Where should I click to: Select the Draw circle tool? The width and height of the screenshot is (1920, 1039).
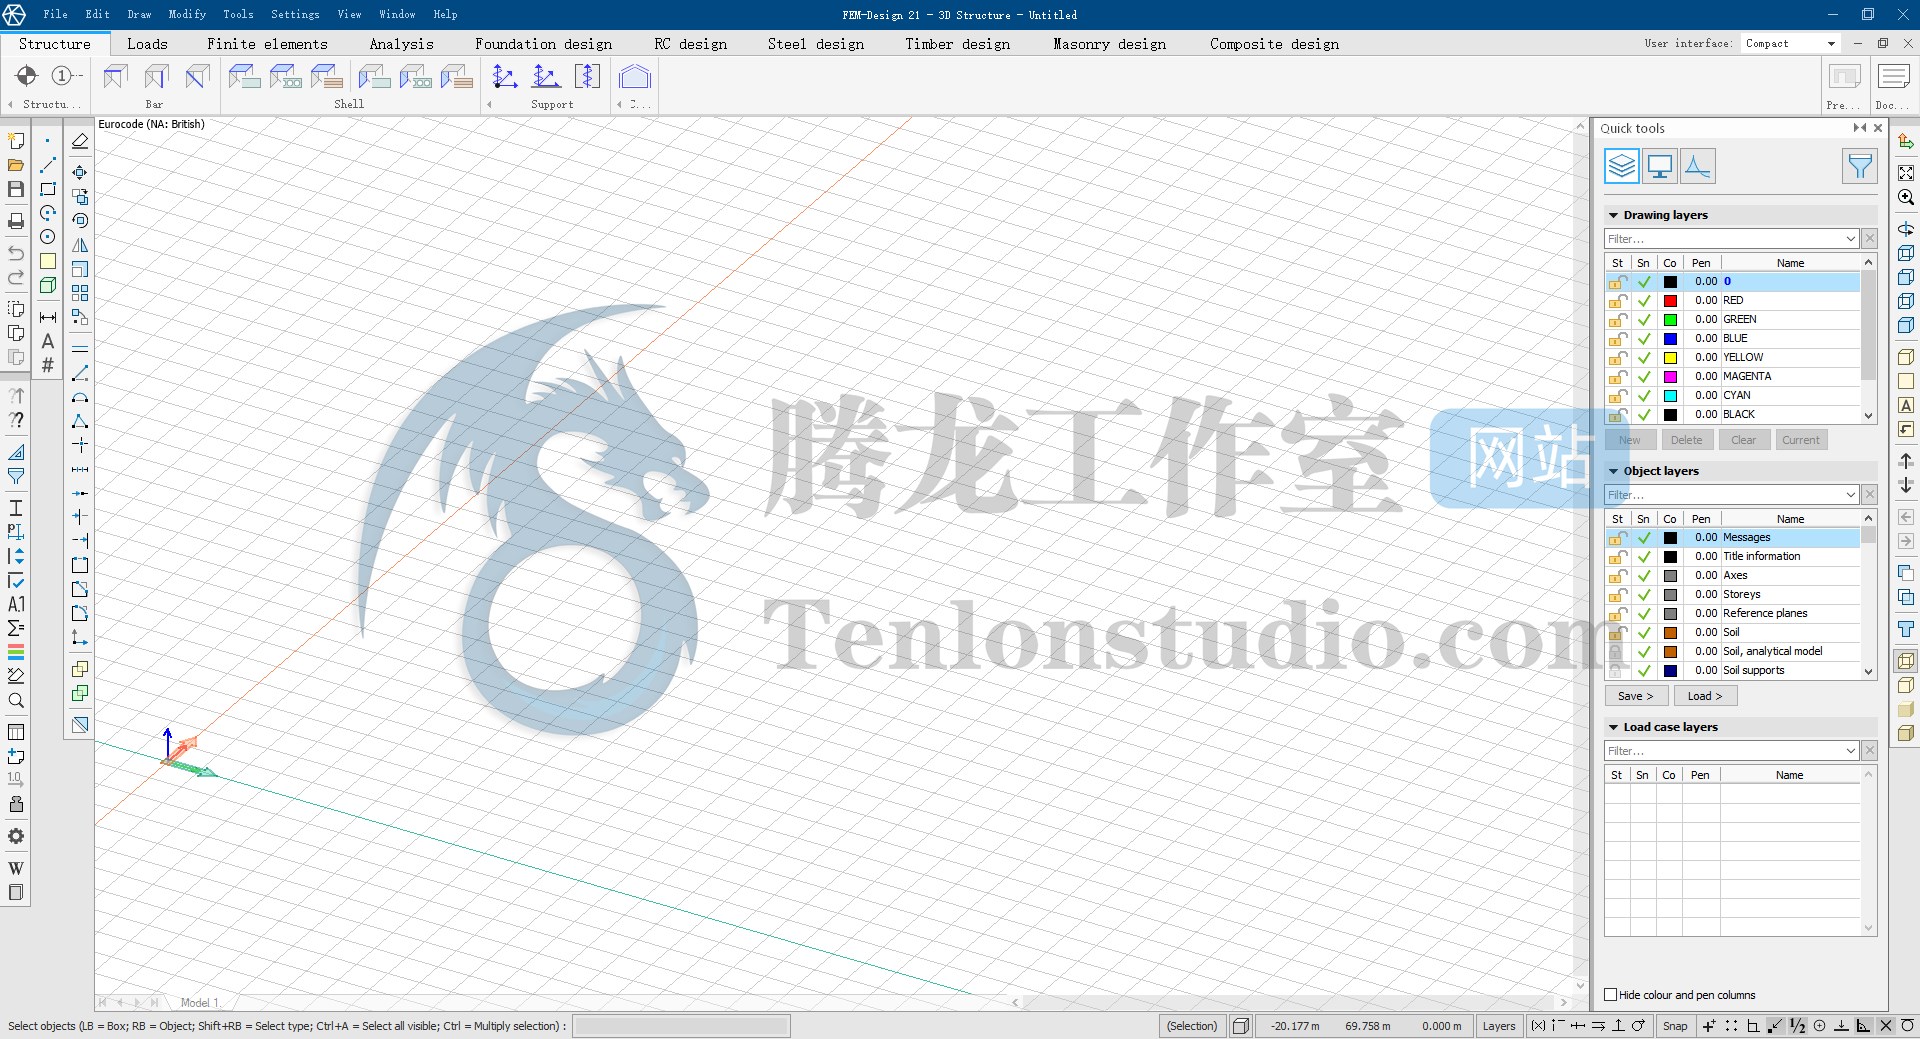click(48, 237)
